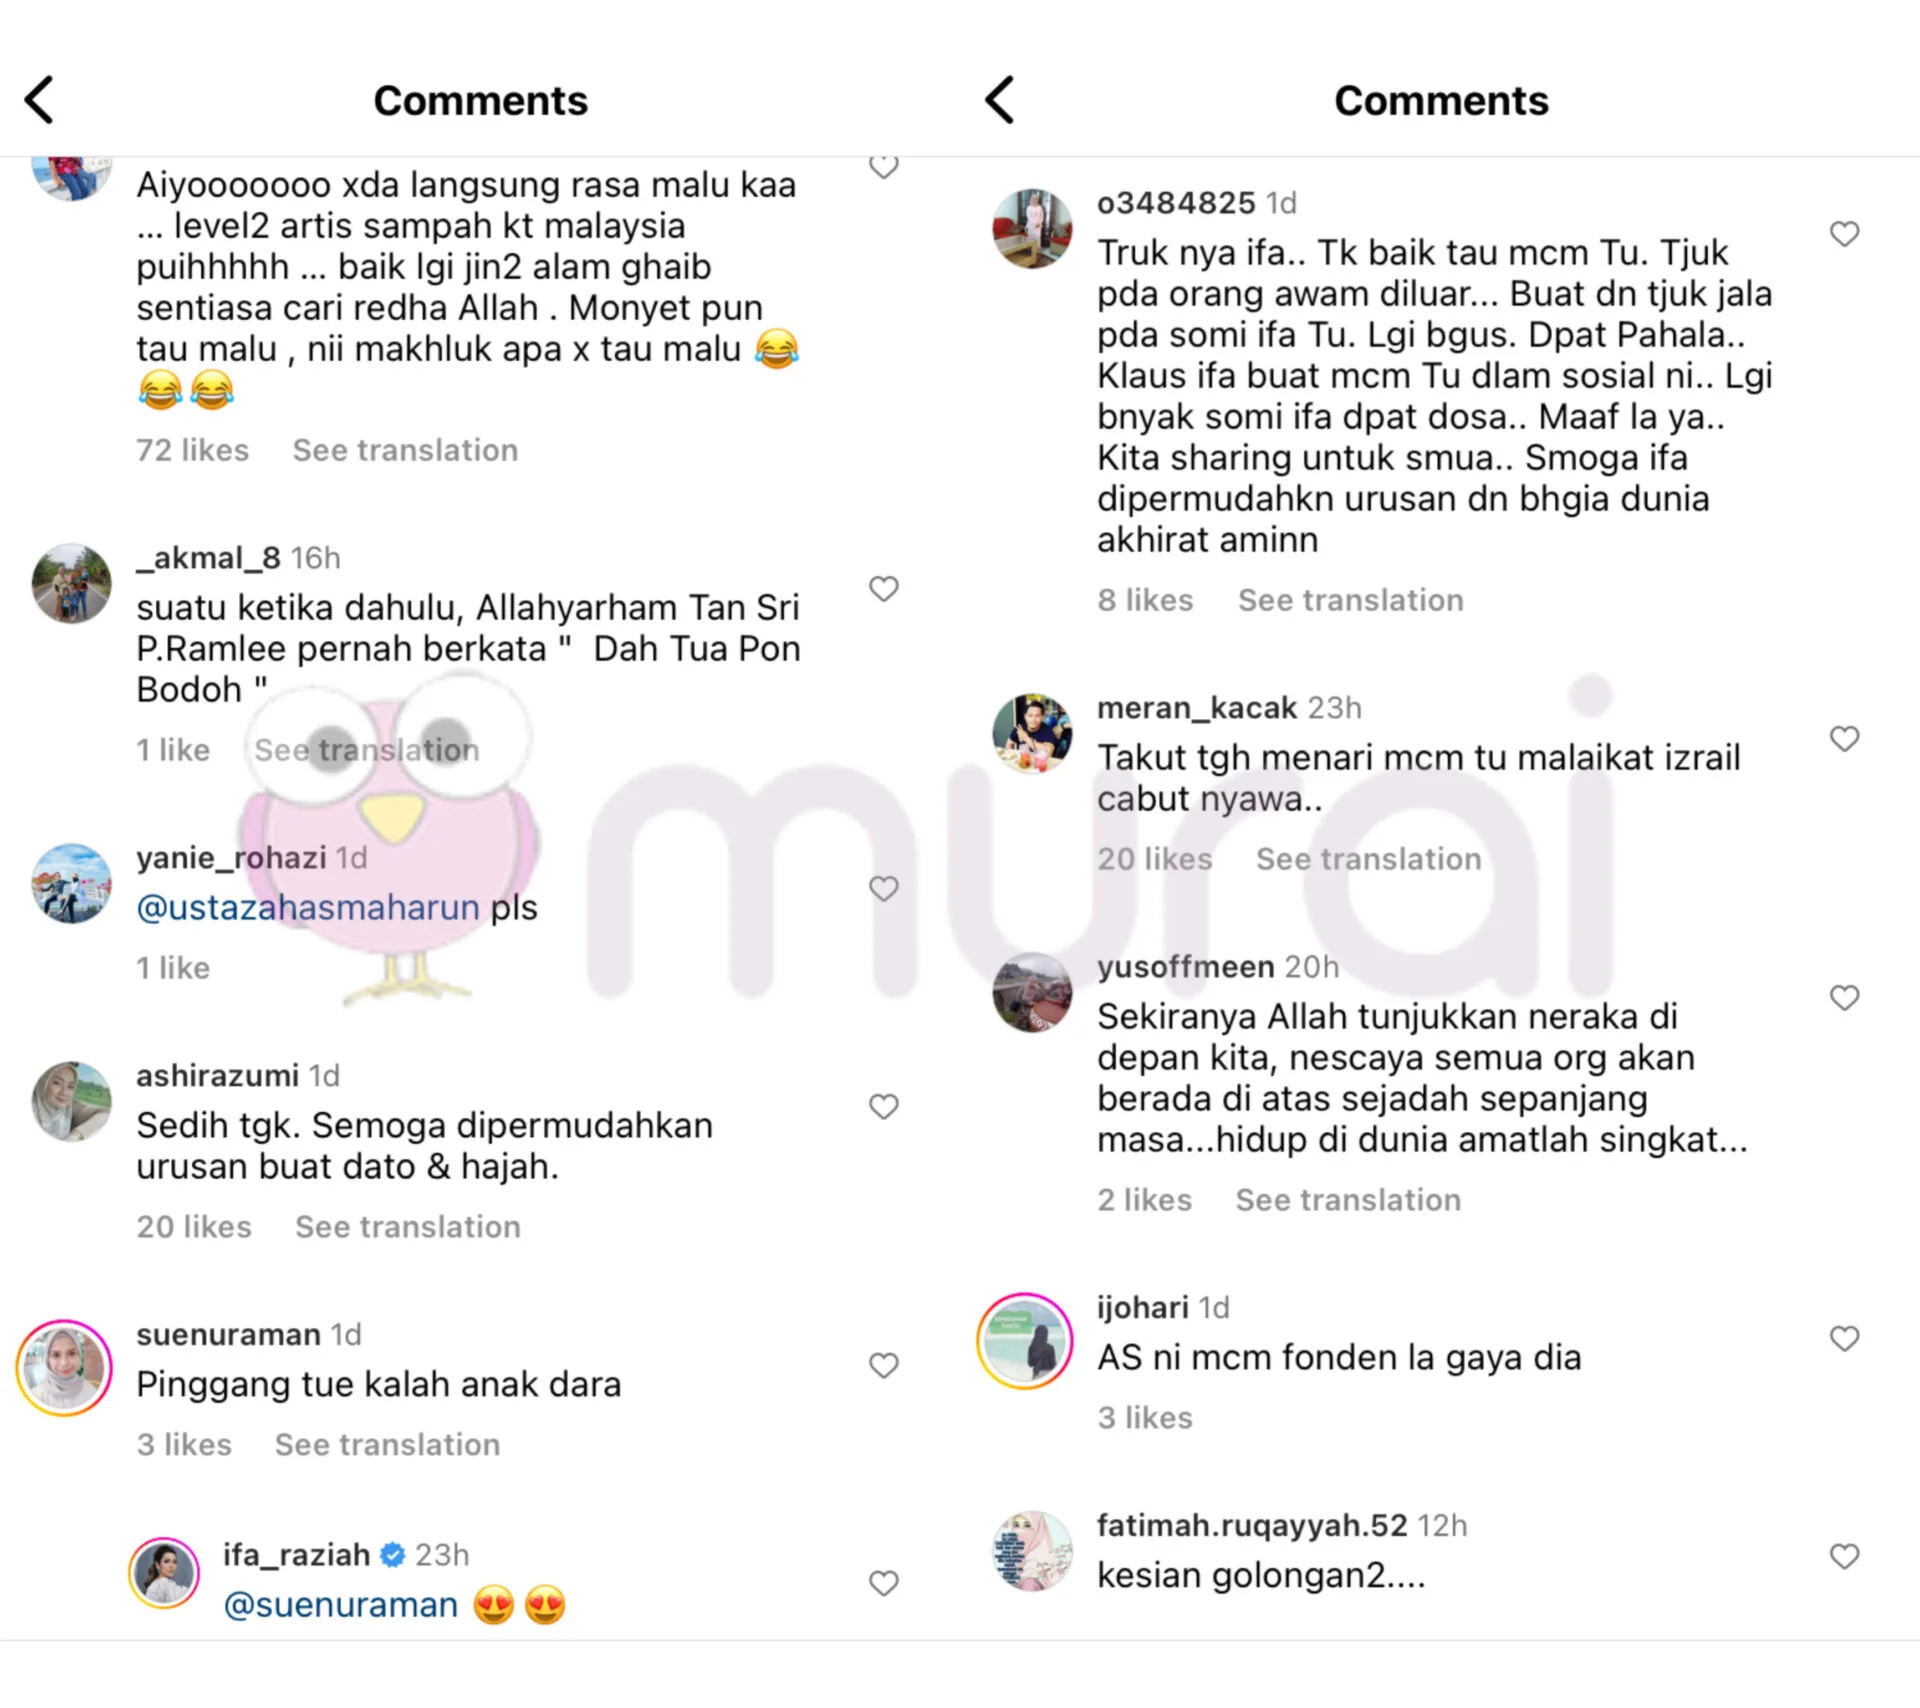View 72 likes on top comment
Image resolution: width=1920 pixels, height=1708 pixels.
[x=193, y=450]
